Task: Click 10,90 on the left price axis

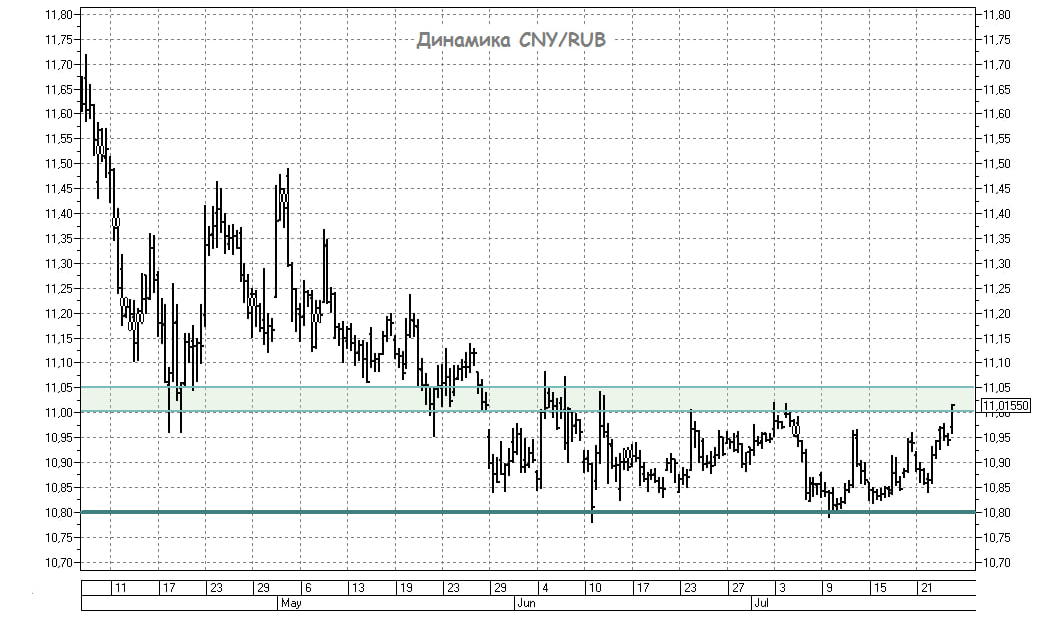Action: [60, 463]
